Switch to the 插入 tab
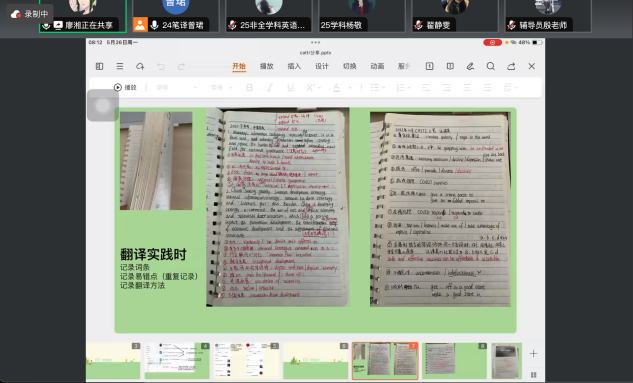This screenshot has width=633, height=383. (x=294, y=66)
